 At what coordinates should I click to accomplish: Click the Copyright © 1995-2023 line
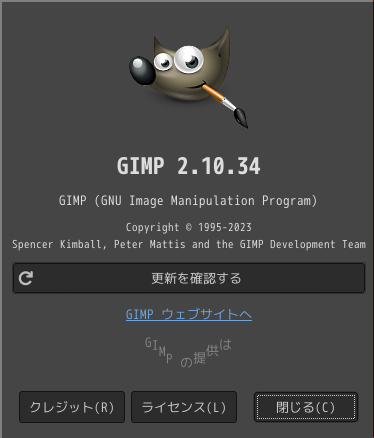189,227
